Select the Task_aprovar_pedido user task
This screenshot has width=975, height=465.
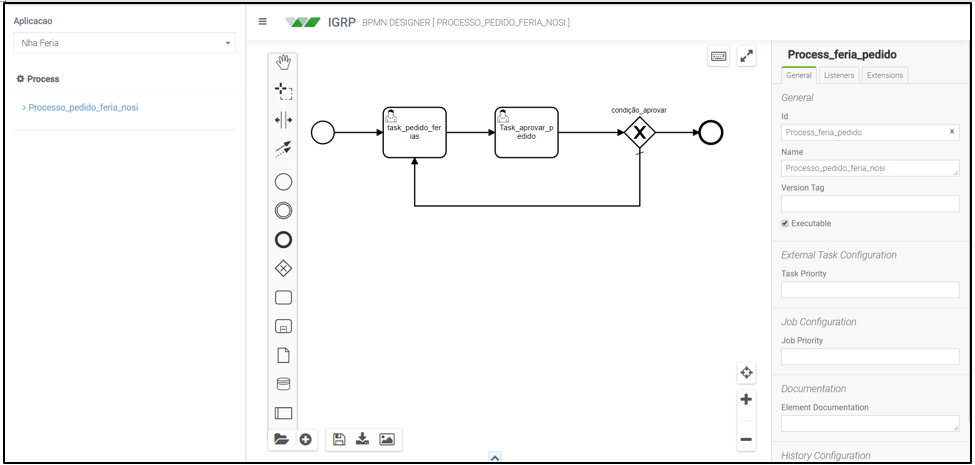coord(526,132)
